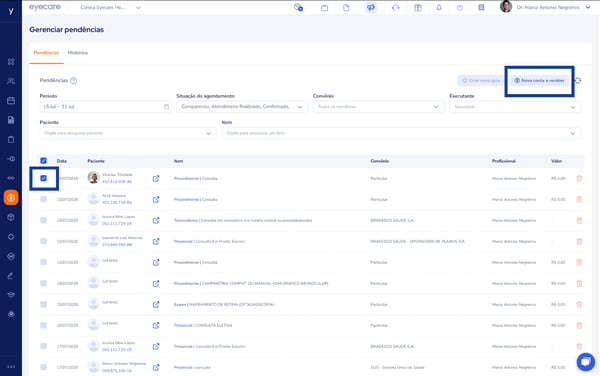The height and width of the screenshot is (376, 600).
Task: Check the SUS convênio row checkbox
Action: (43, 367)
